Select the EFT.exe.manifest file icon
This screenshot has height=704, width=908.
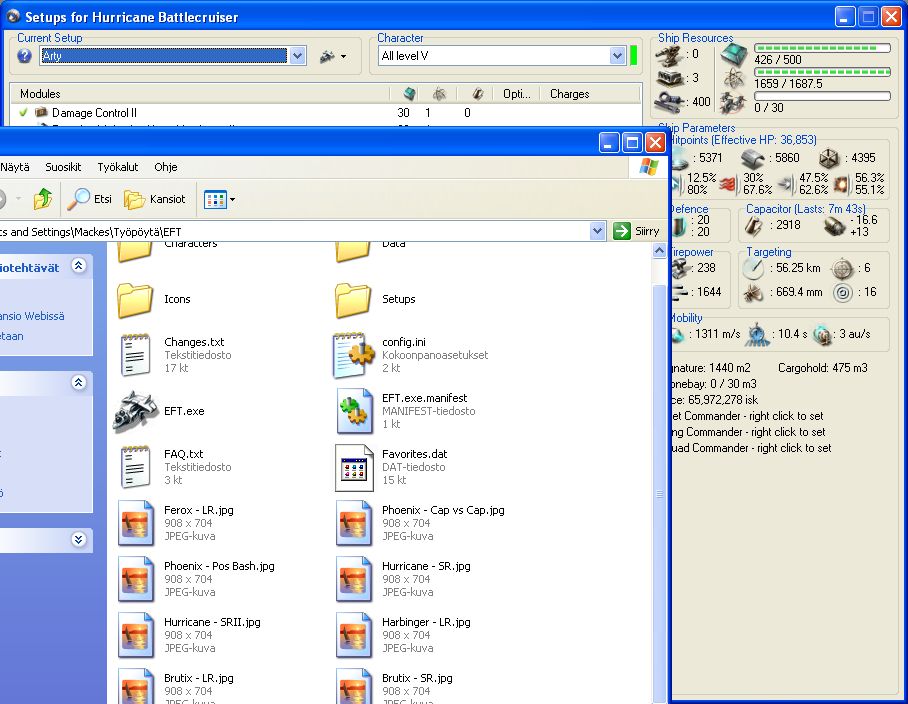click(354, 411)
